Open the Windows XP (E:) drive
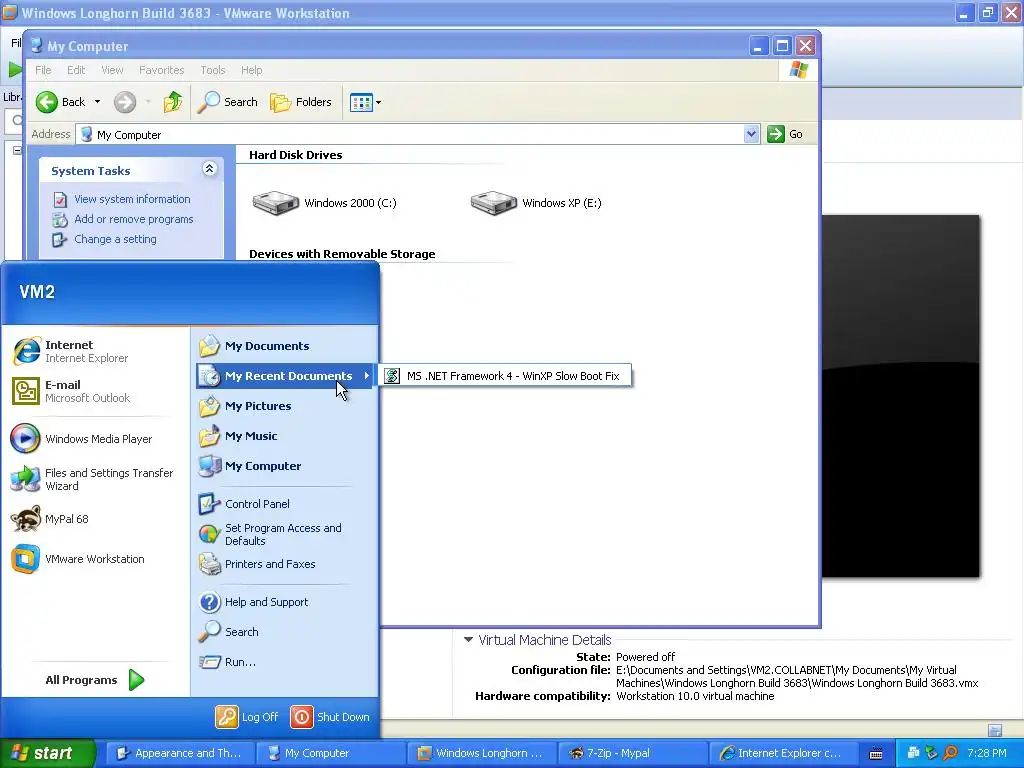The width and height of the screenshot is (1024, 768). [x=536, y=203]
